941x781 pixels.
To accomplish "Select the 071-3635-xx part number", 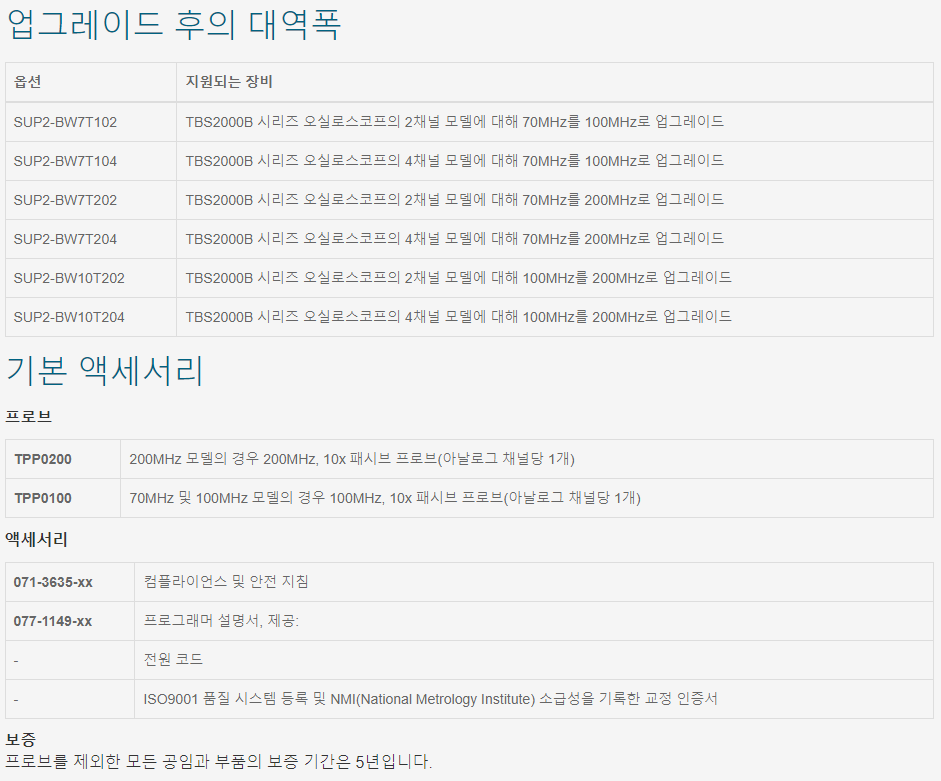I will tap(53, 582).
